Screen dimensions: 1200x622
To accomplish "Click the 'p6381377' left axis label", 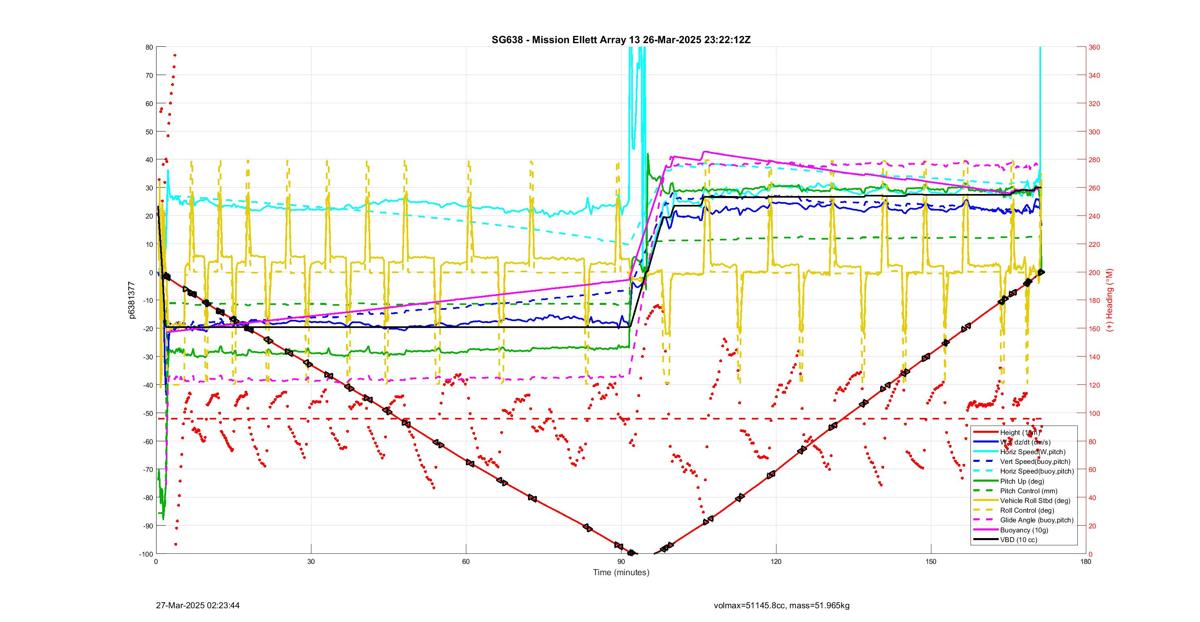I will pos(131,300).
